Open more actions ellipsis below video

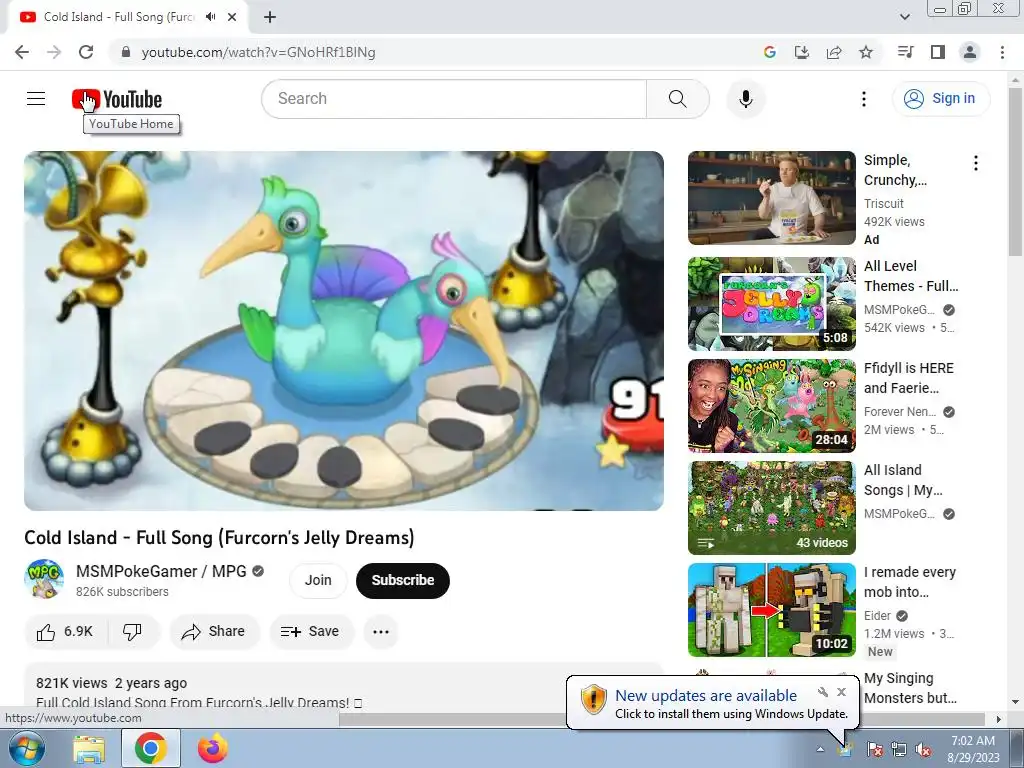381,632
